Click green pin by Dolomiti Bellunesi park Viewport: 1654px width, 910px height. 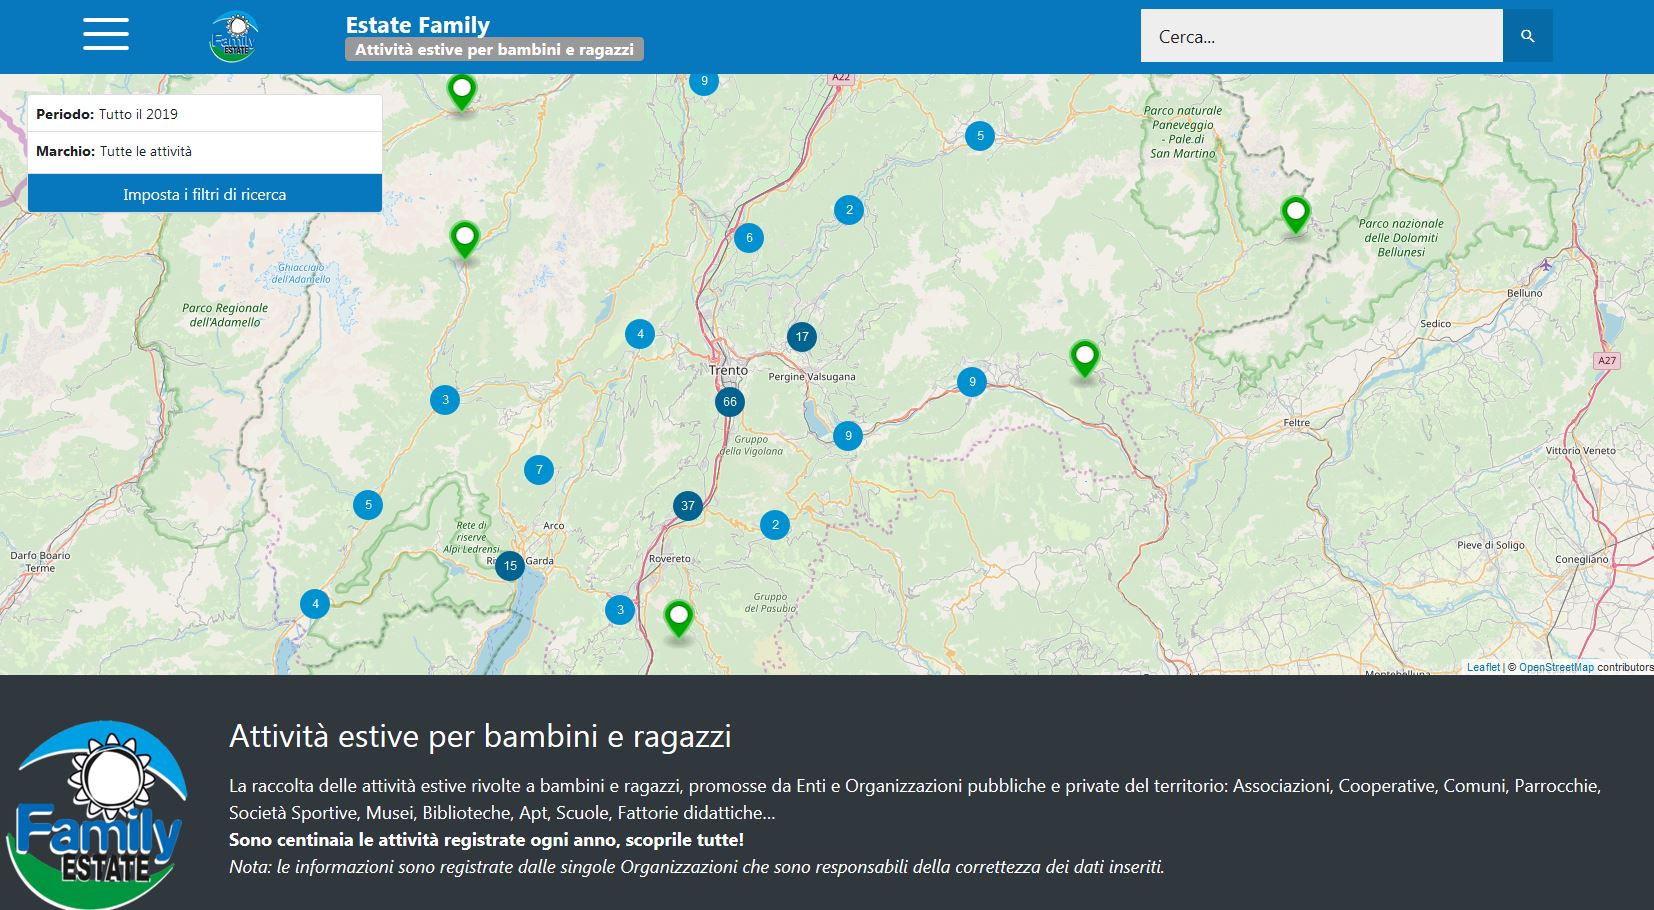[1295, 213]
